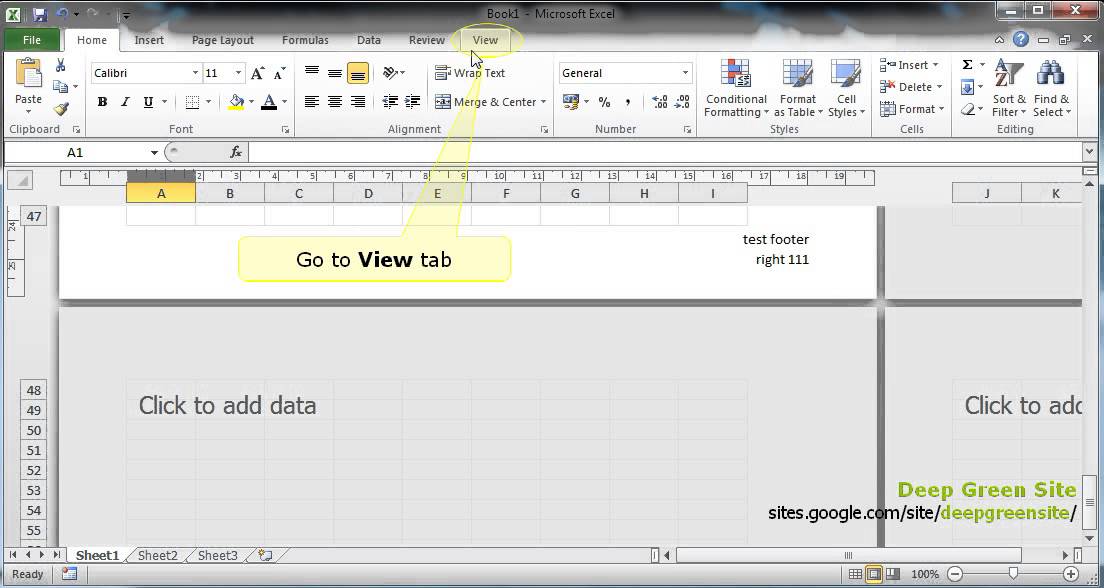The width and height of the screenshot is (1104, 588).
Task: Click the Clear eraser icon
Action: coord(967,109)
